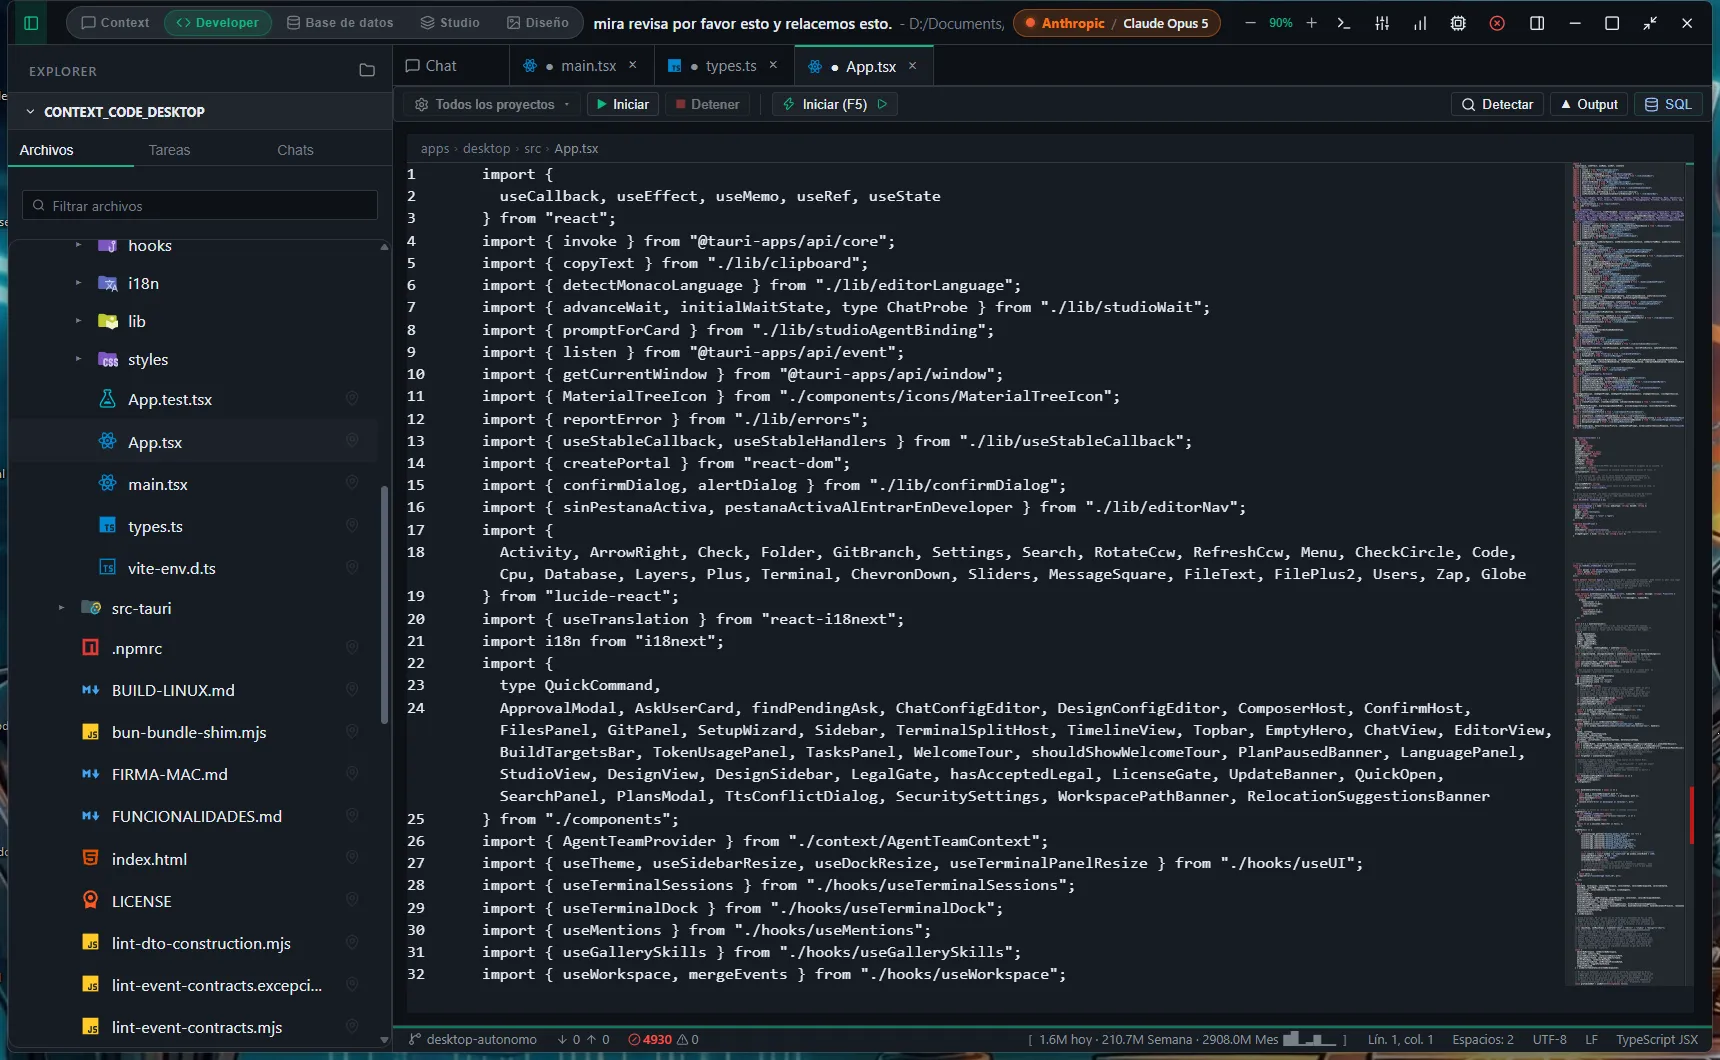Viewport: 1720px width, 1060px height.
Task: Click the npm icon next to .npmrc
Action: pyautogui.click(x=90, y=647)
